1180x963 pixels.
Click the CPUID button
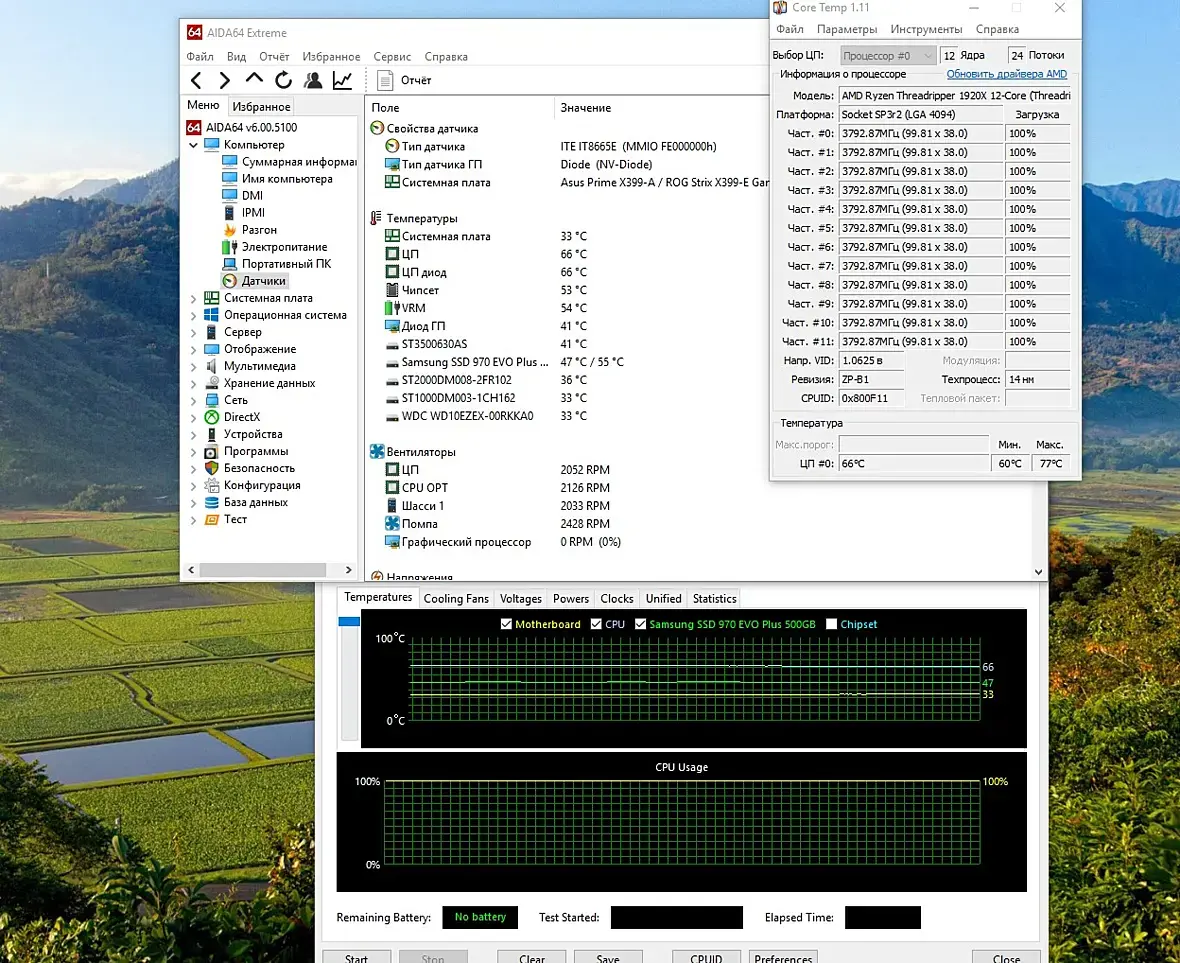coord(706,958)
